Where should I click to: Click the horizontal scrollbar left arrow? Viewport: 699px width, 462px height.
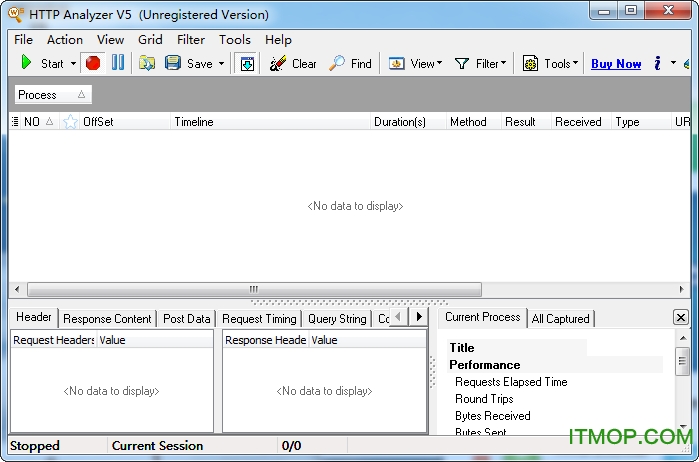(17, 289)
